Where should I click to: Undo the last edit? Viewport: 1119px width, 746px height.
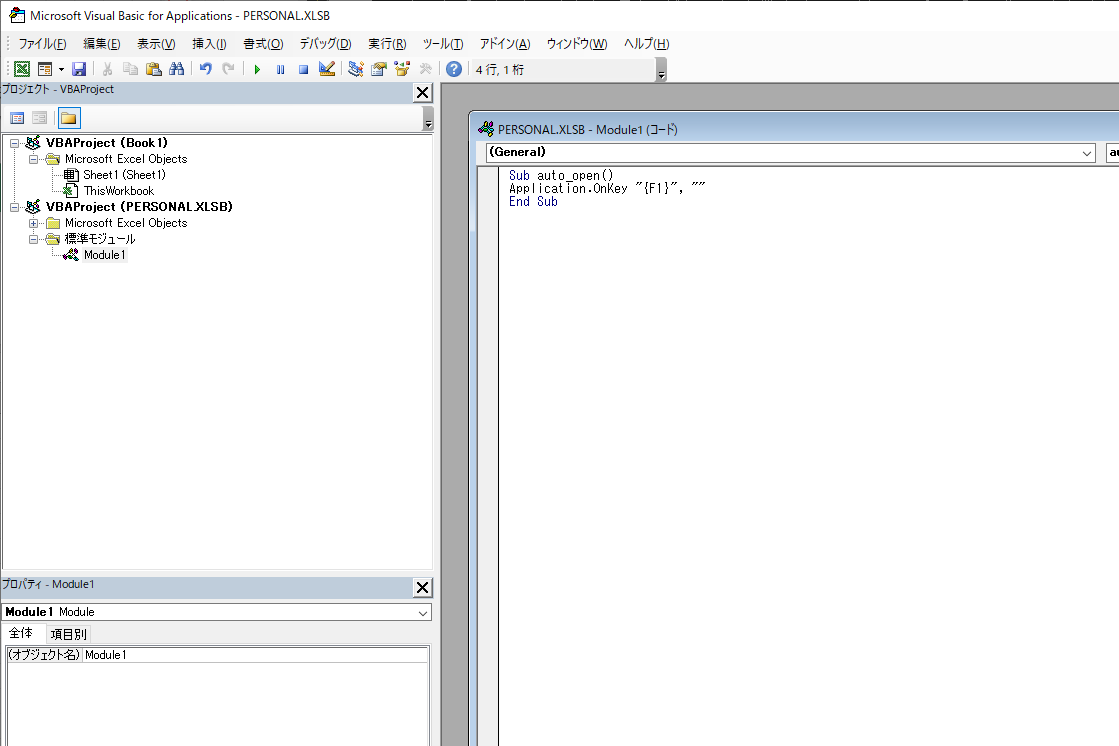(x=206, y=69)
